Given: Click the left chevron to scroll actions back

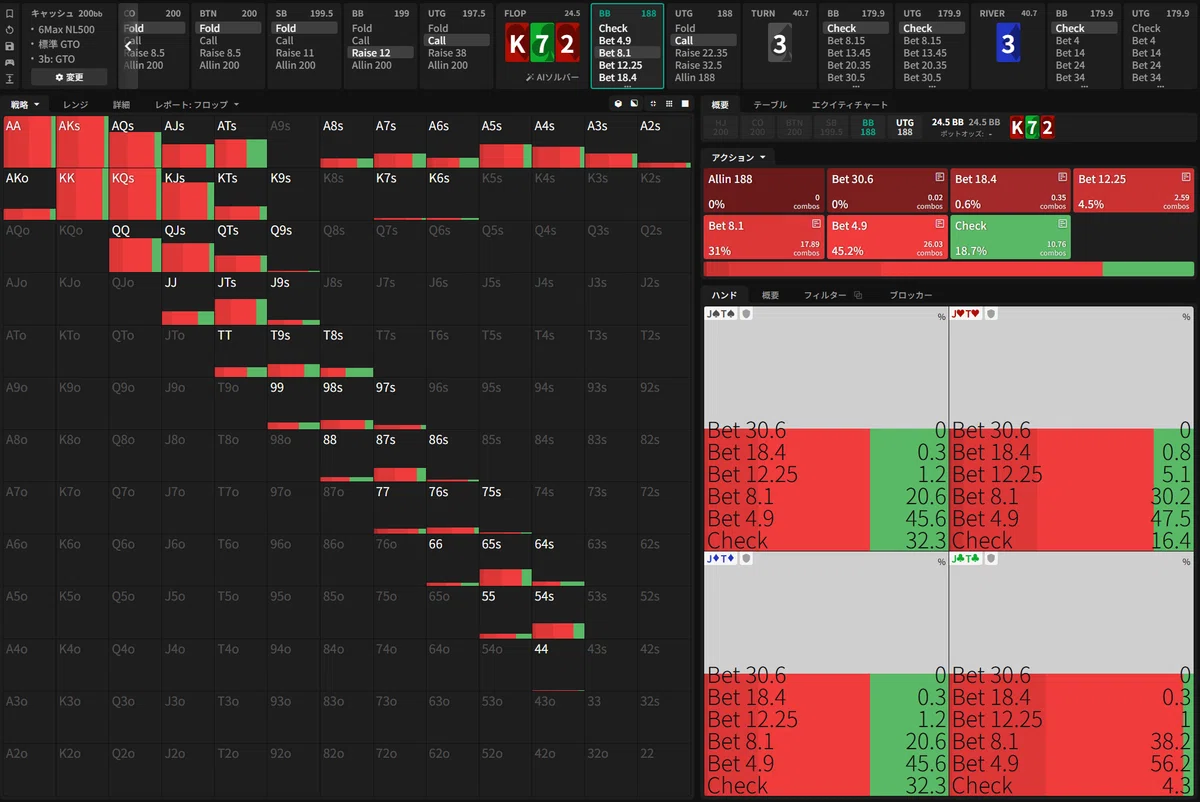Looking at the screenshot, I should 129,46.
